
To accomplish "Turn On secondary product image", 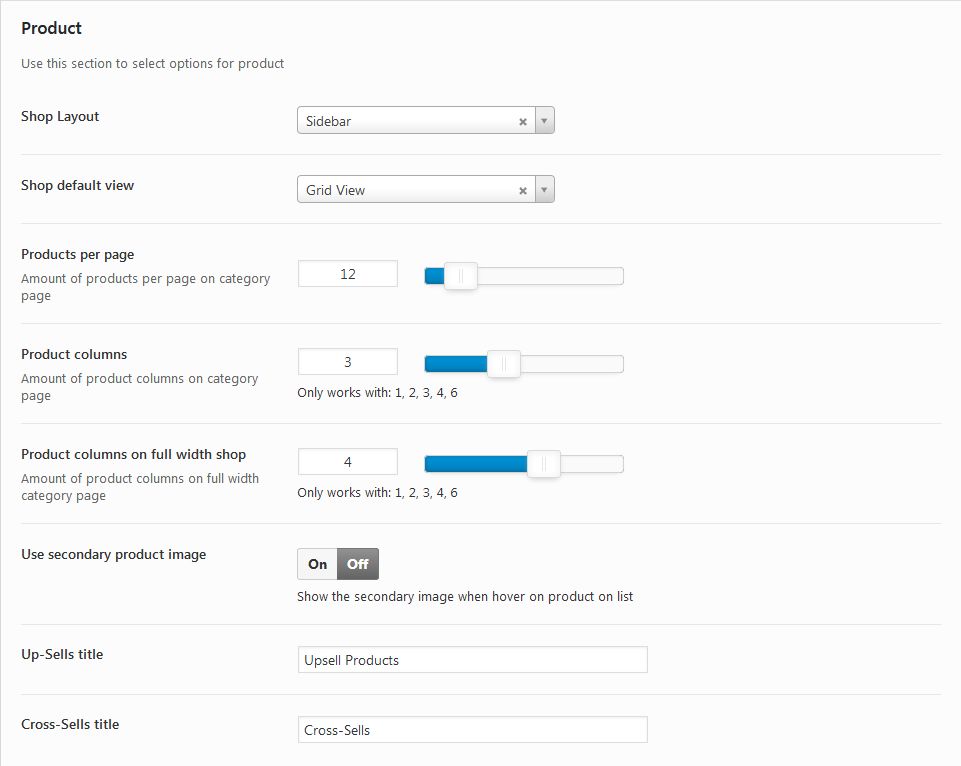I will tap(317, 564).
